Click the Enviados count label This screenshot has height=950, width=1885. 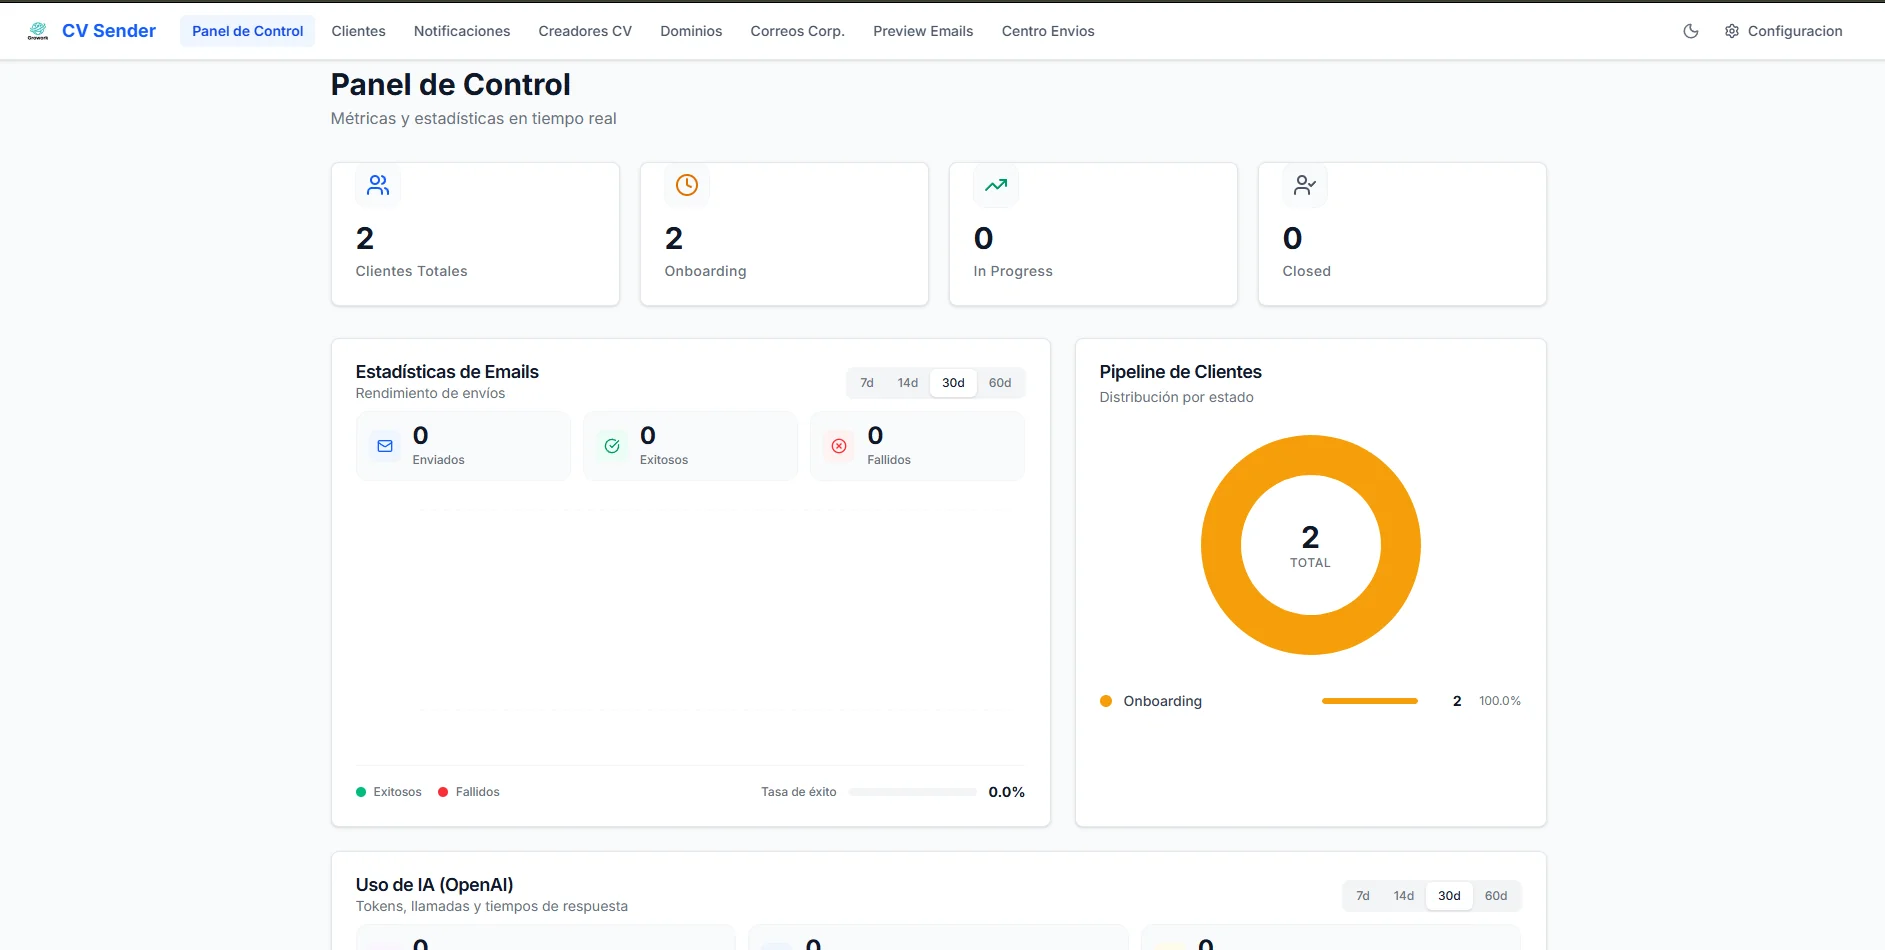(438, 460)
